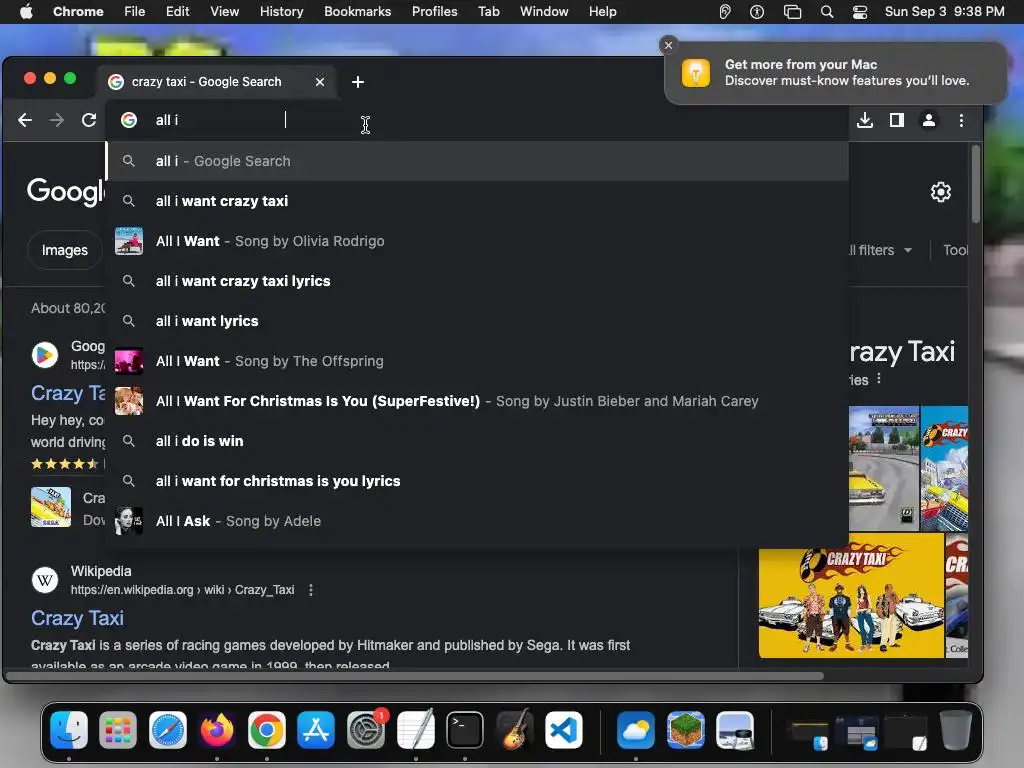
Task: Open more options on Crazy Taxi knowledge panel
Action: (879, 379)
